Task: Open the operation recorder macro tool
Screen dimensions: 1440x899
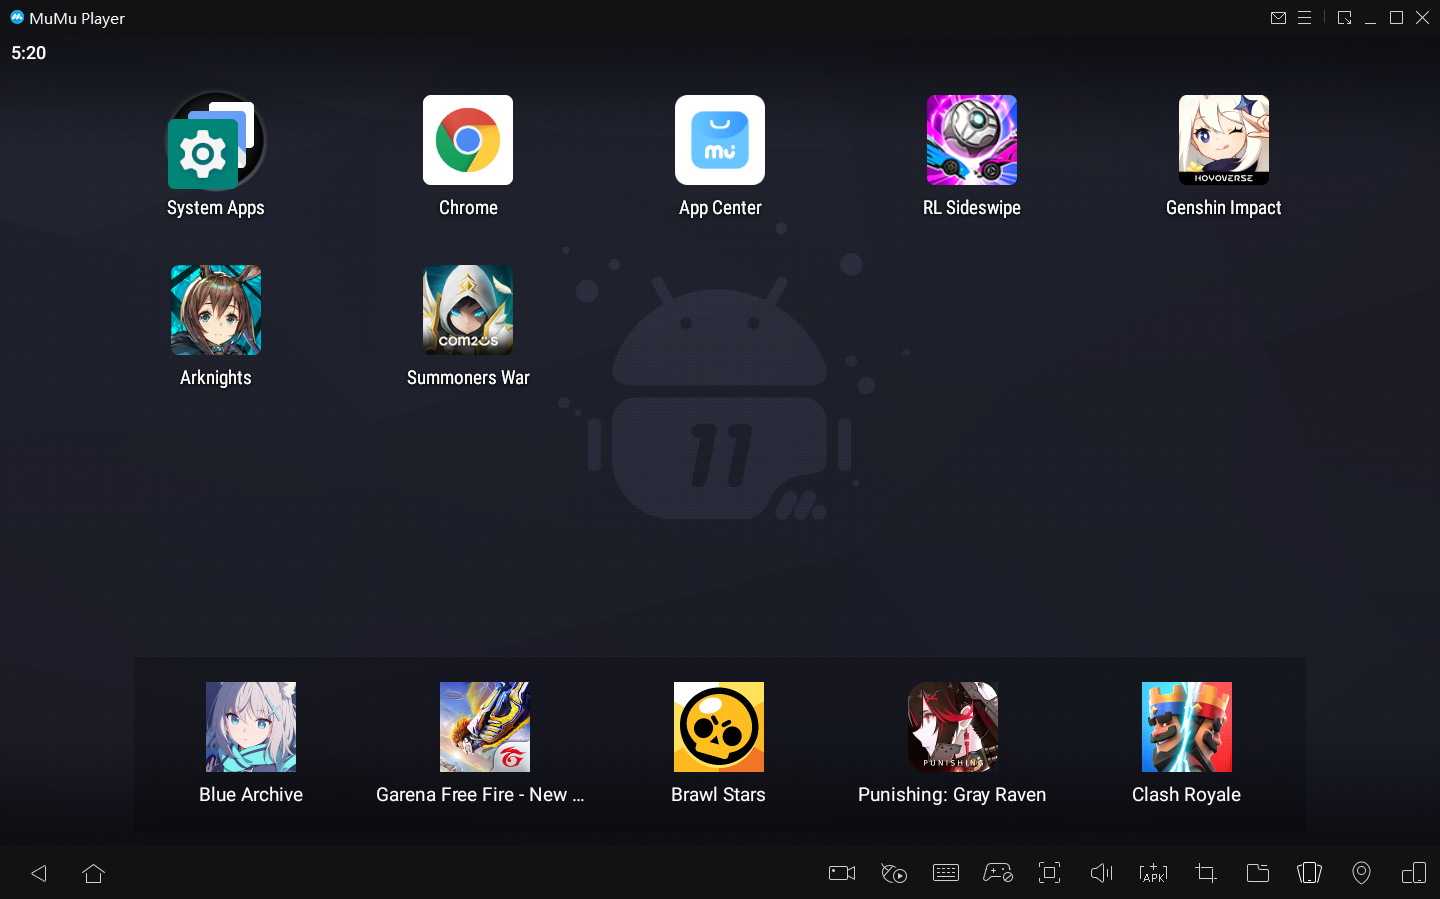Action: tap(894, 873)
